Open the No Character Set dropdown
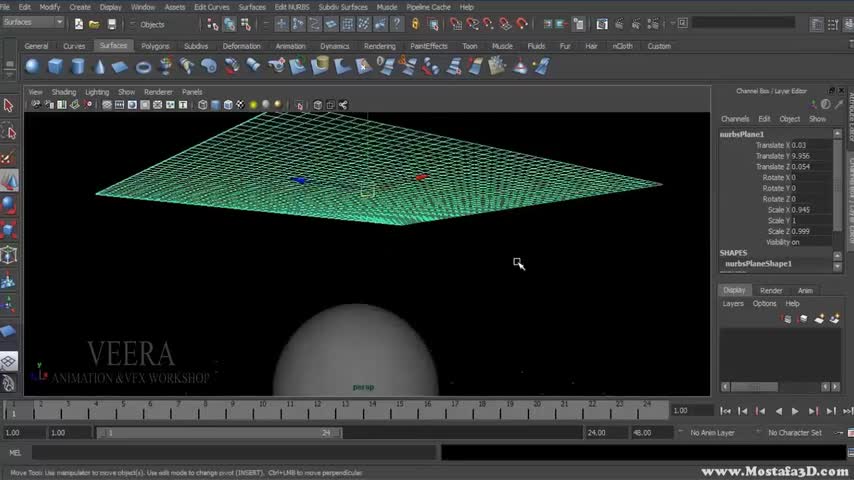Screen dimensions: 854x480 (x=795, y=433)
